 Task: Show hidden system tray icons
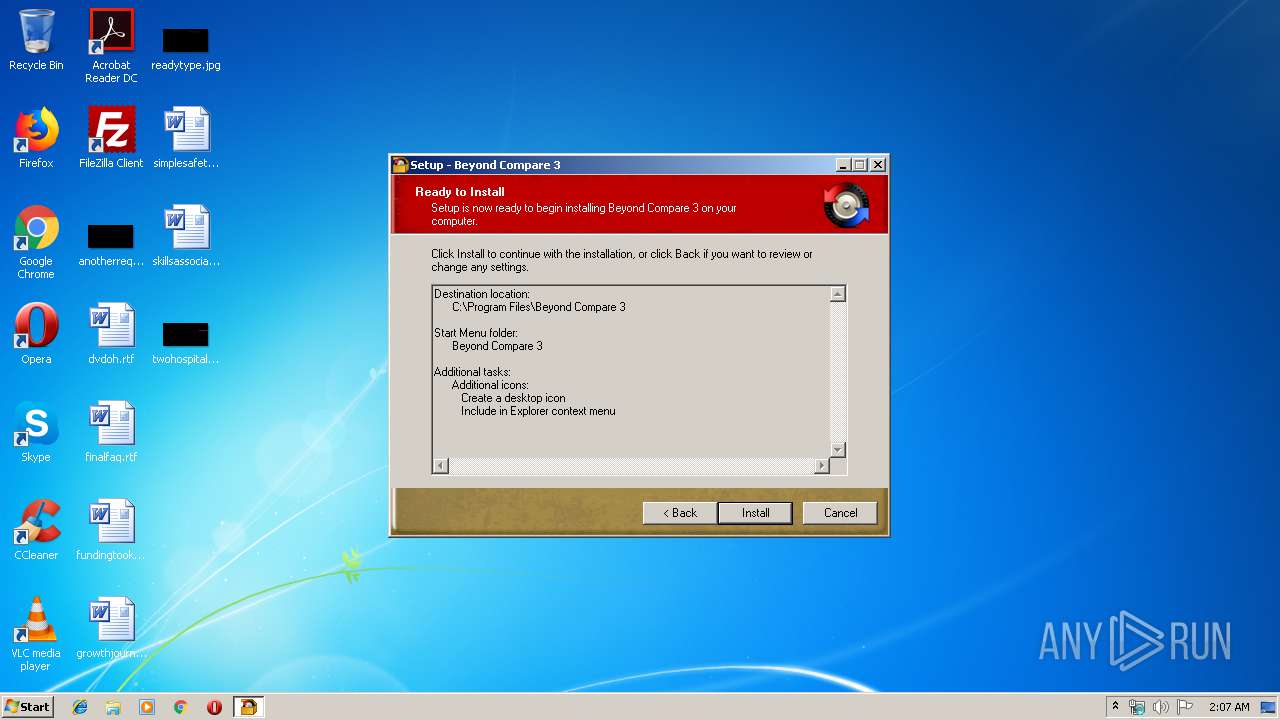pyautogui.click(x=1115, y=707)
